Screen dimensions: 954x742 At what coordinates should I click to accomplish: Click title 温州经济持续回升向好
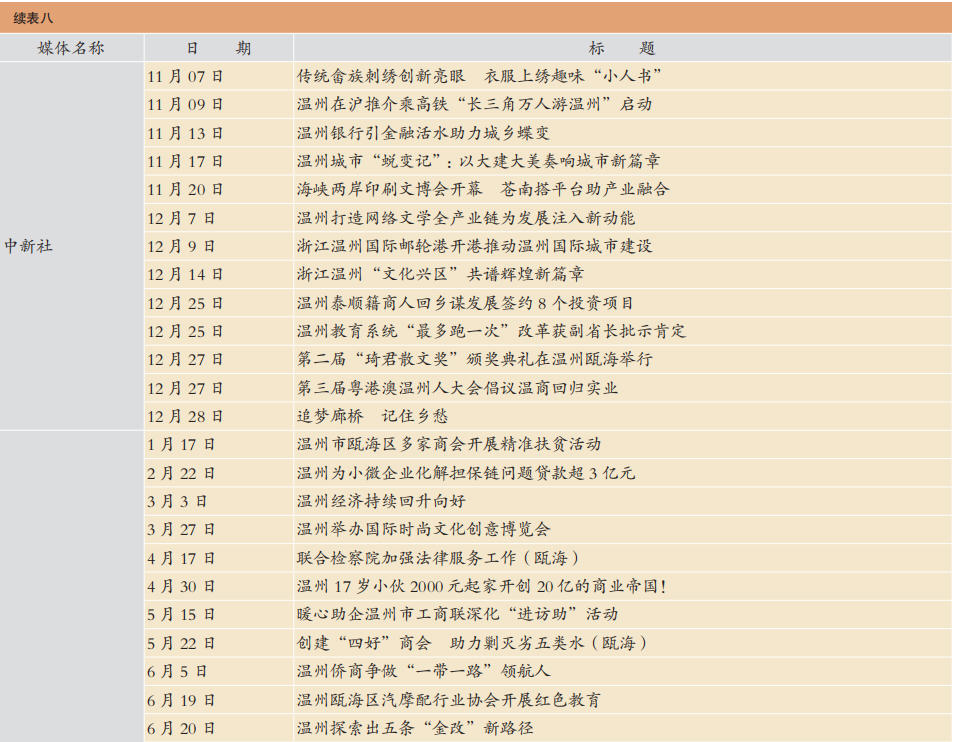pos(381,501)
